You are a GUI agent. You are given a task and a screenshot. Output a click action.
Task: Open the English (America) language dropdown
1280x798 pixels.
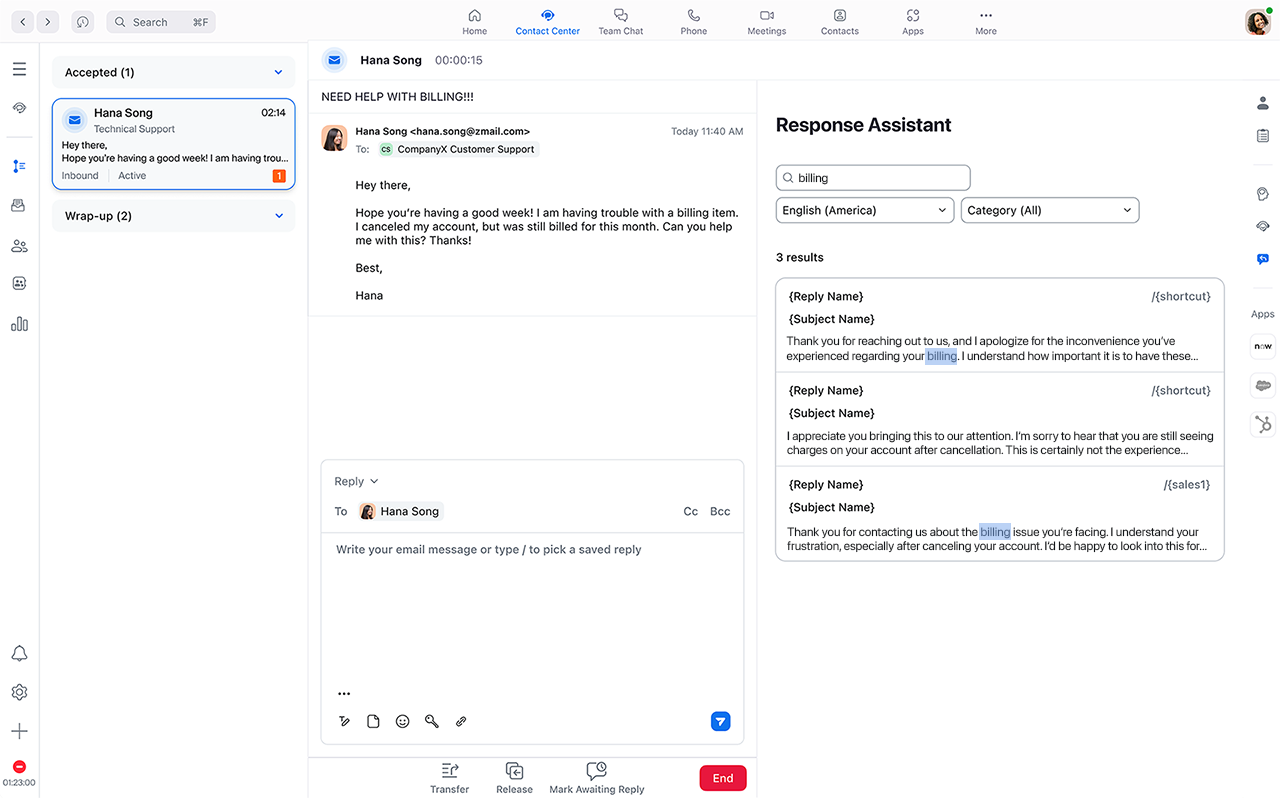point(865,210)
